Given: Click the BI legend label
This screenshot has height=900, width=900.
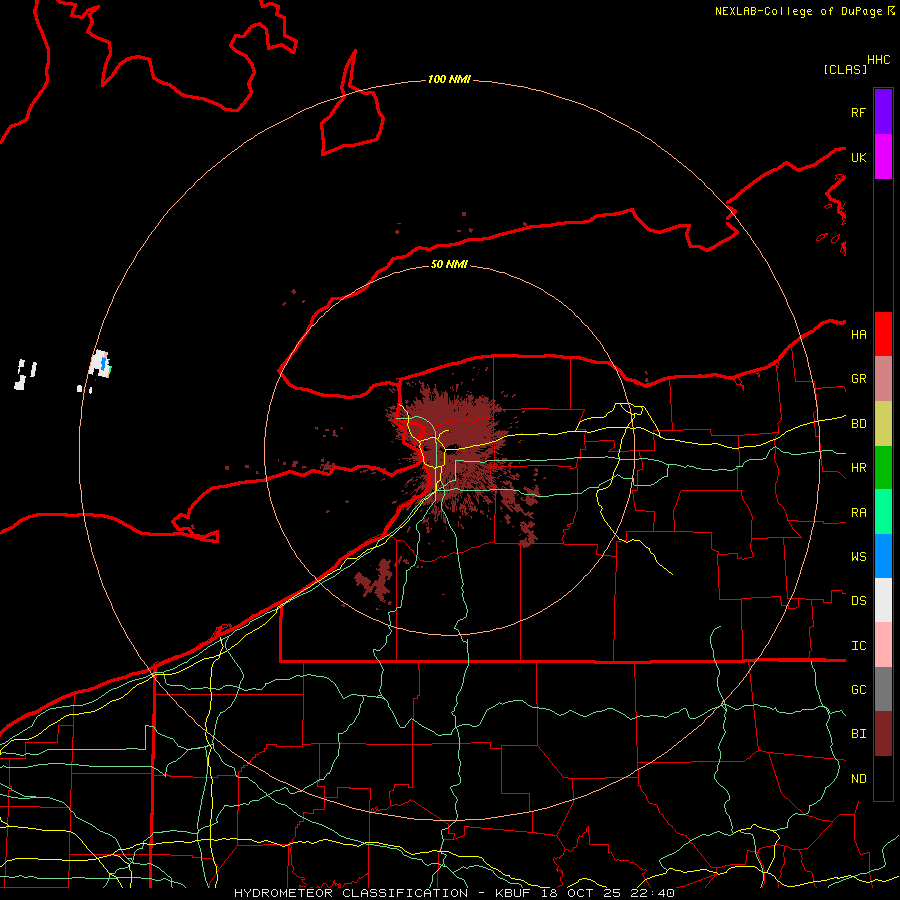Looking at the screenshot, I should [x=858, y=734].
